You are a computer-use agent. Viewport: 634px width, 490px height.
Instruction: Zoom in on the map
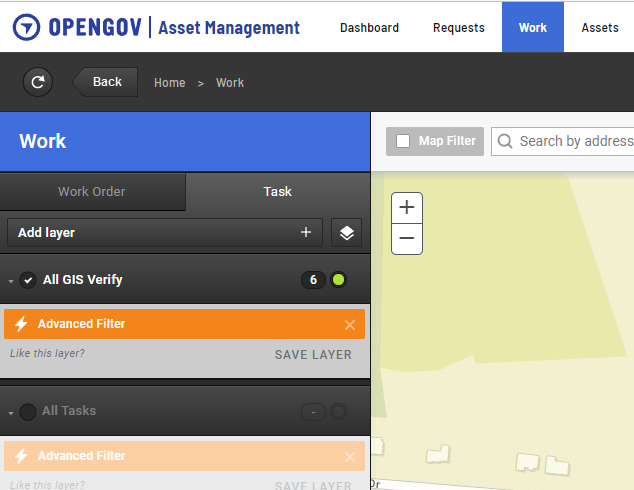click(407, 207)
